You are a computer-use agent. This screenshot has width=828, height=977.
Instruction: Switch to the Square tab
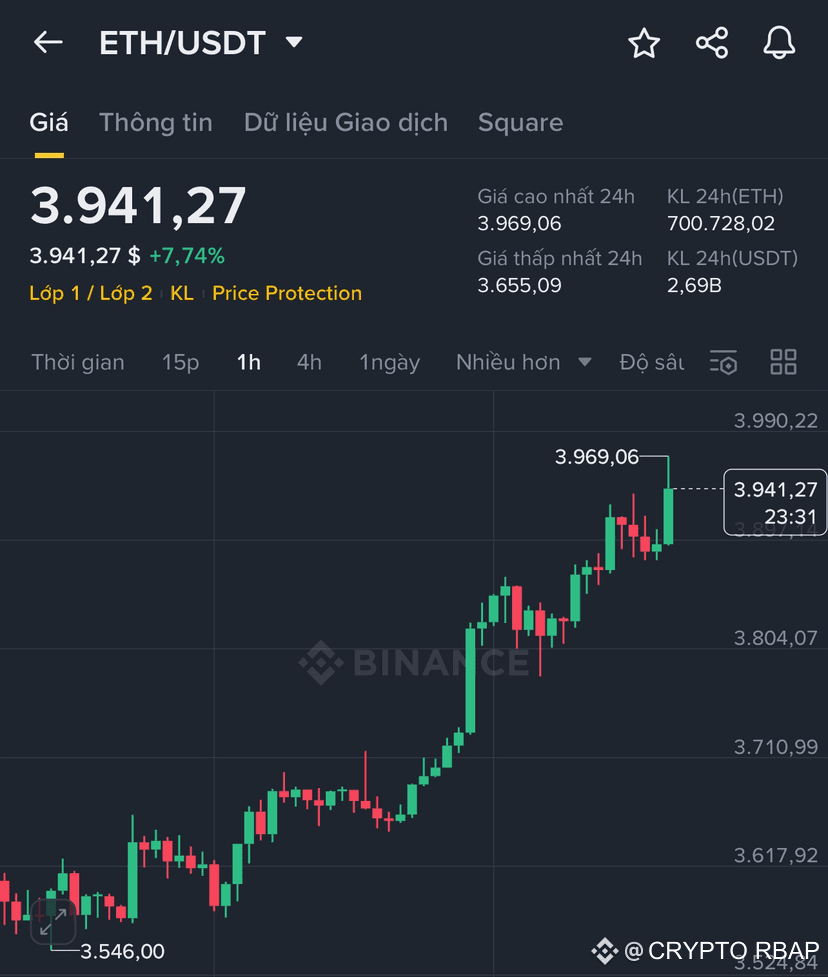click(x=520, y=123)
